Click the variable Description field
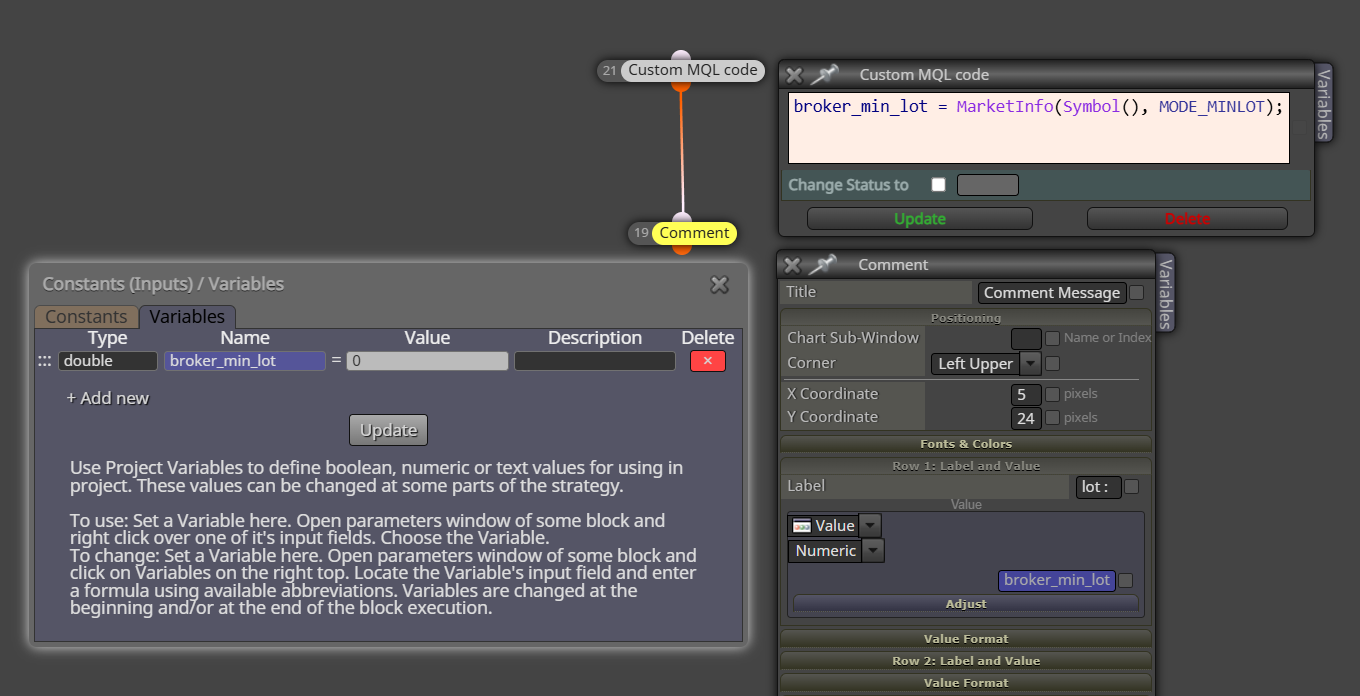The height and width of the screenshot is (696, 1360). 595,361
